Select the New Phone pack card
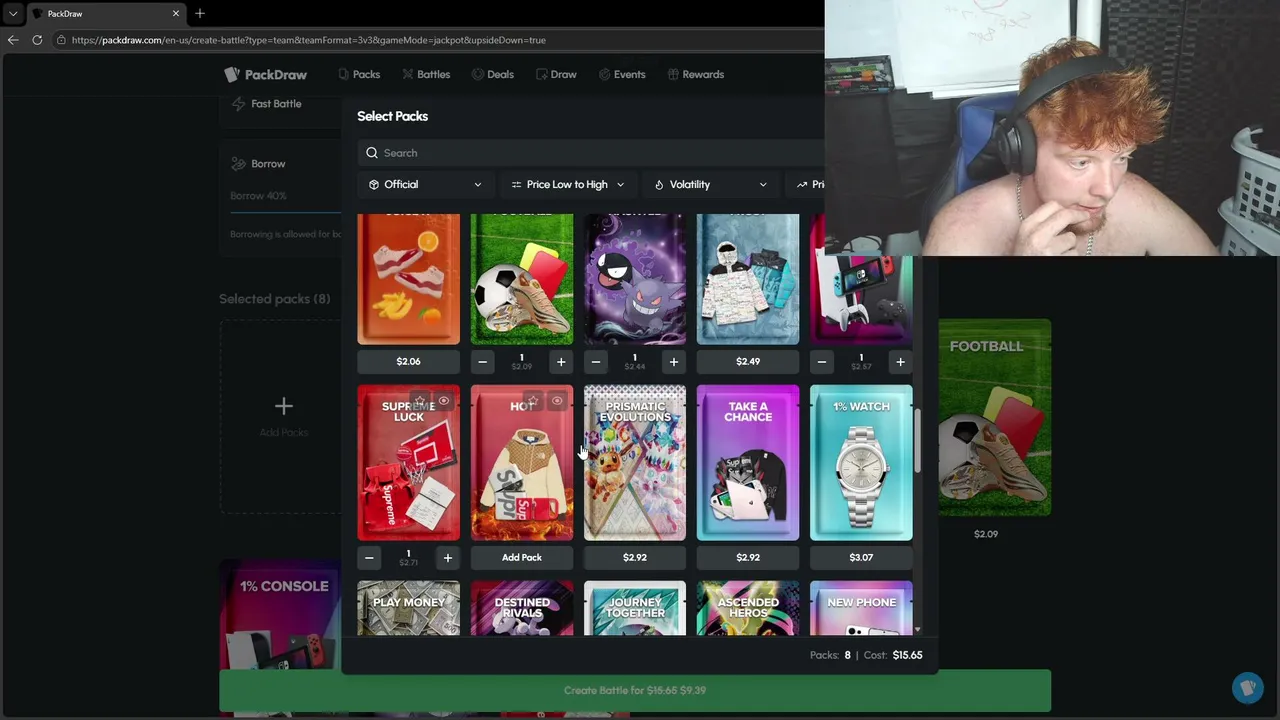1280x720 pixels. pos(861,608)
